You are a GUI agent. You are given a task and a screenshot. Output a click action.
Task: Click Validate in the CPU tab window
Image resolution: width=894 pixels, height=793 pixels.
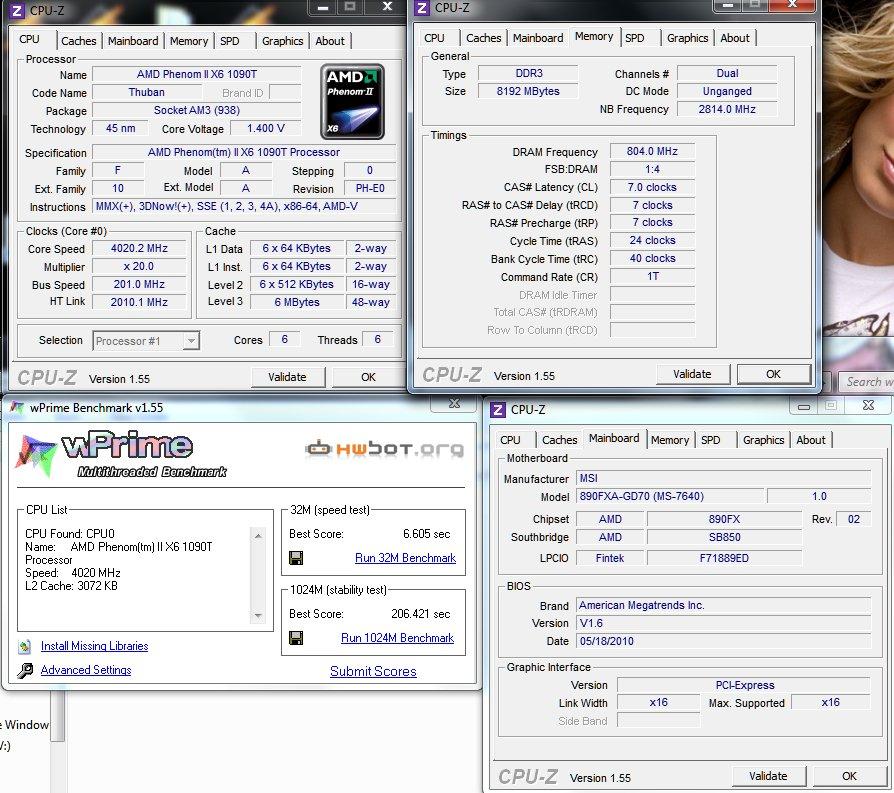[287, 377]
